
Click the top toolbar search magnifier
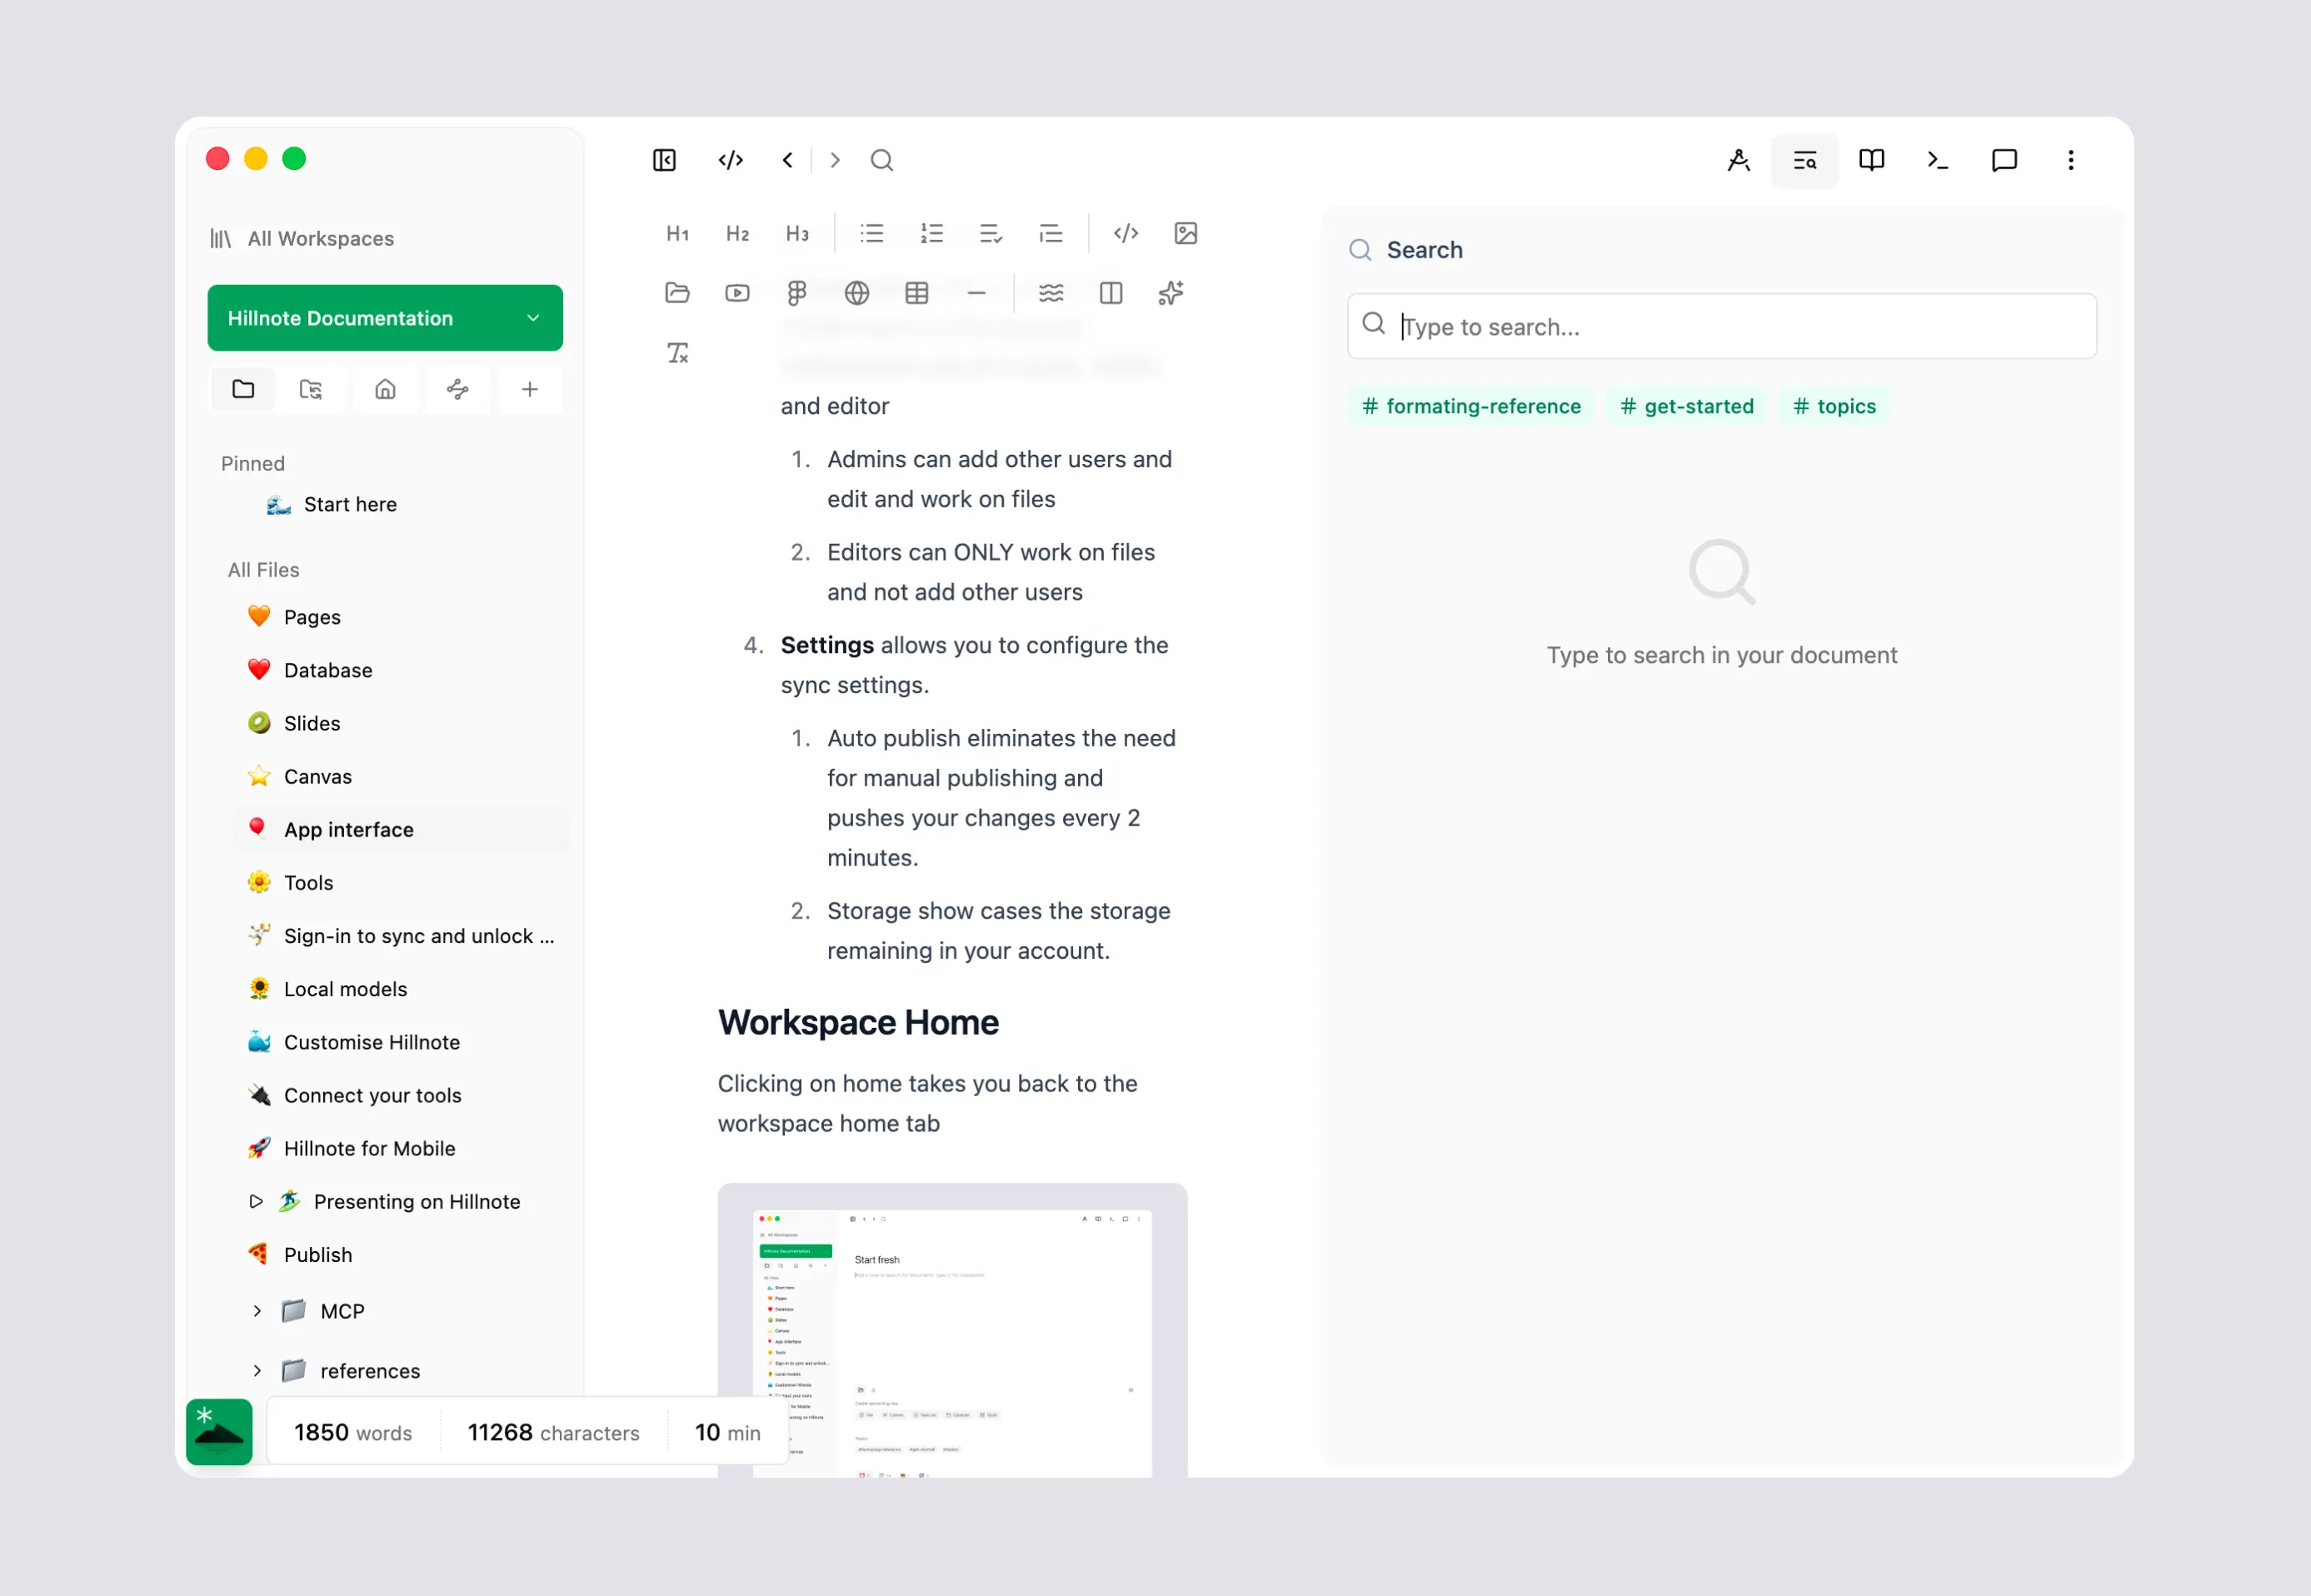point(881,160)
